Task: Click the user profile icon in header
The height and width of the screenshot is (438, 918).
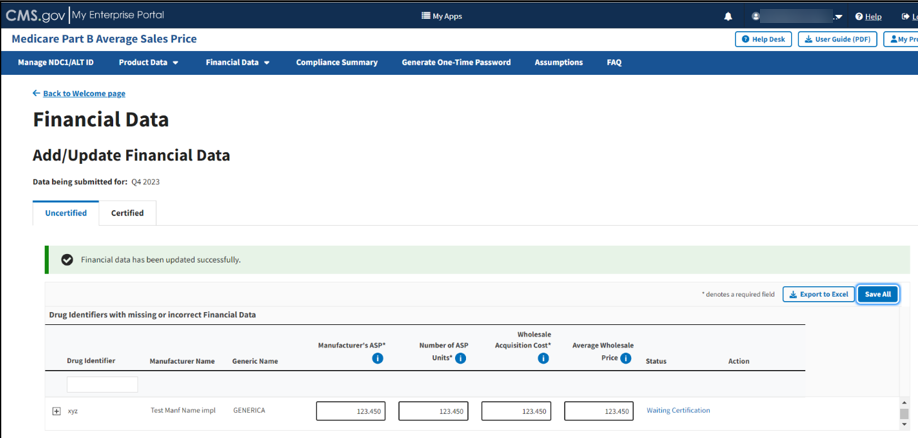Action: click(756, 16)
